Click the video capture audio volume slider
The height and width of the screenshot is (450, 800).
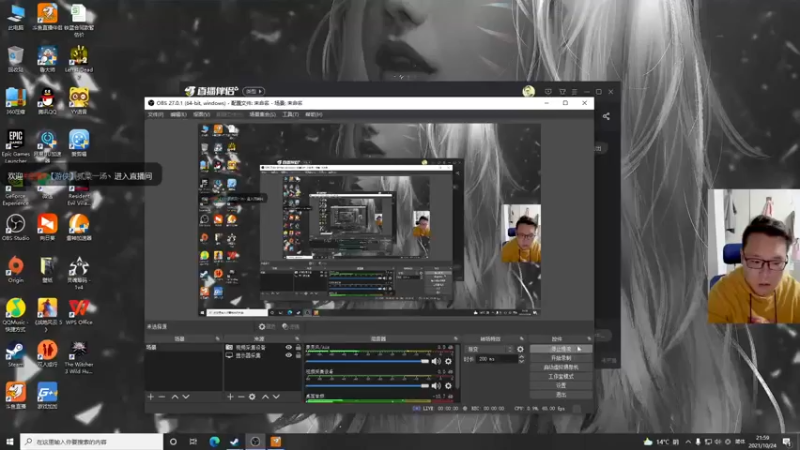tap(367, 386)
